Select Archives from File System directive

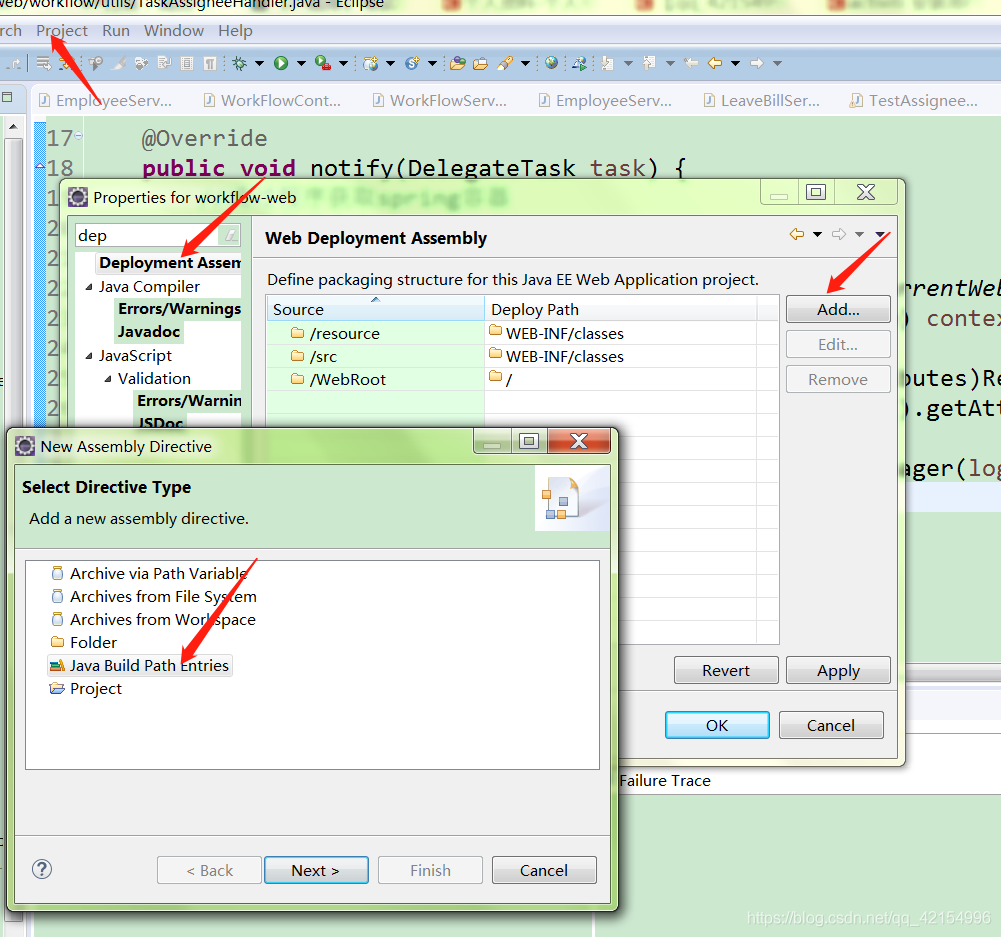(x=153, y=596)
